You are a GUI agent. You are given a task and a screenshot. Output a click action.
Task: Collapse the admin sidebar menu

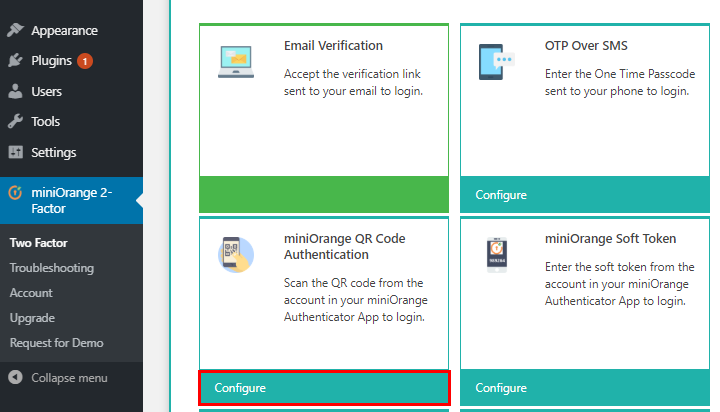click(69, 378)
